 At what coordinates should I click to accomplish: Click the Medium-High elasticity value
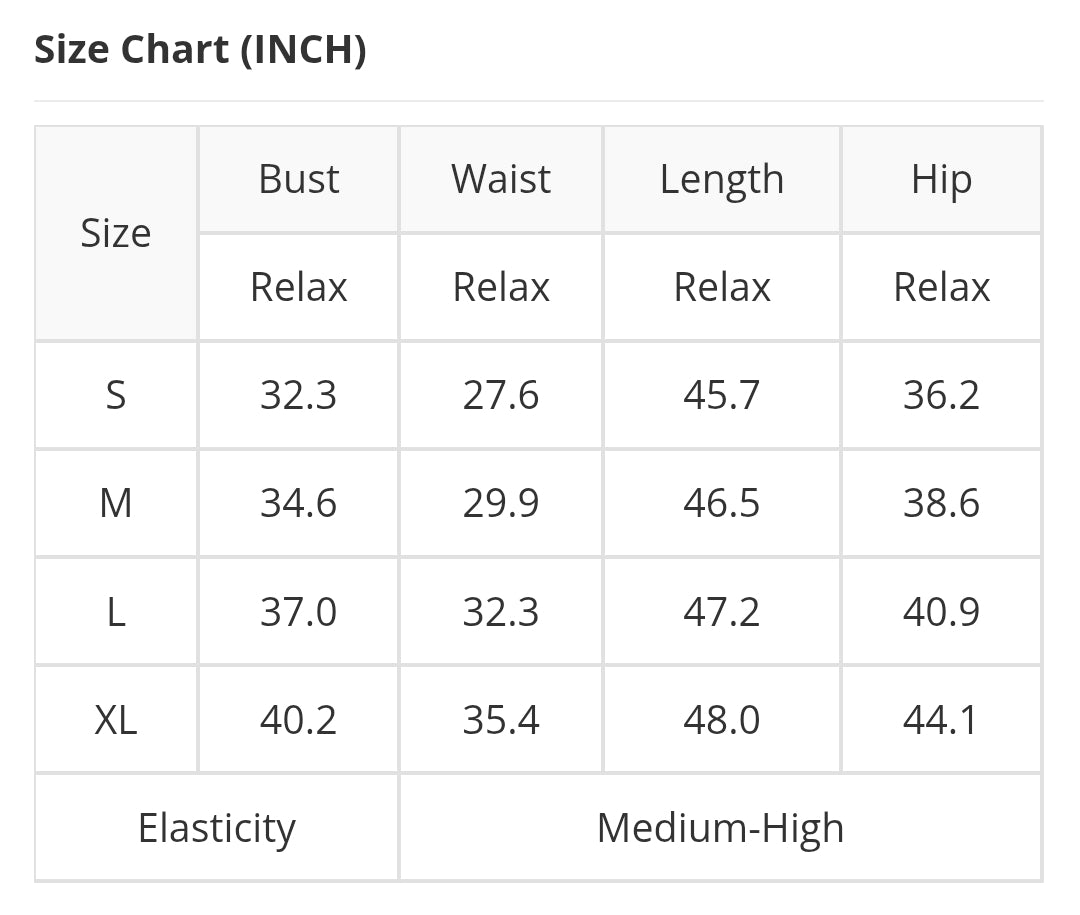pyautogui.click(x=720, y=828)
